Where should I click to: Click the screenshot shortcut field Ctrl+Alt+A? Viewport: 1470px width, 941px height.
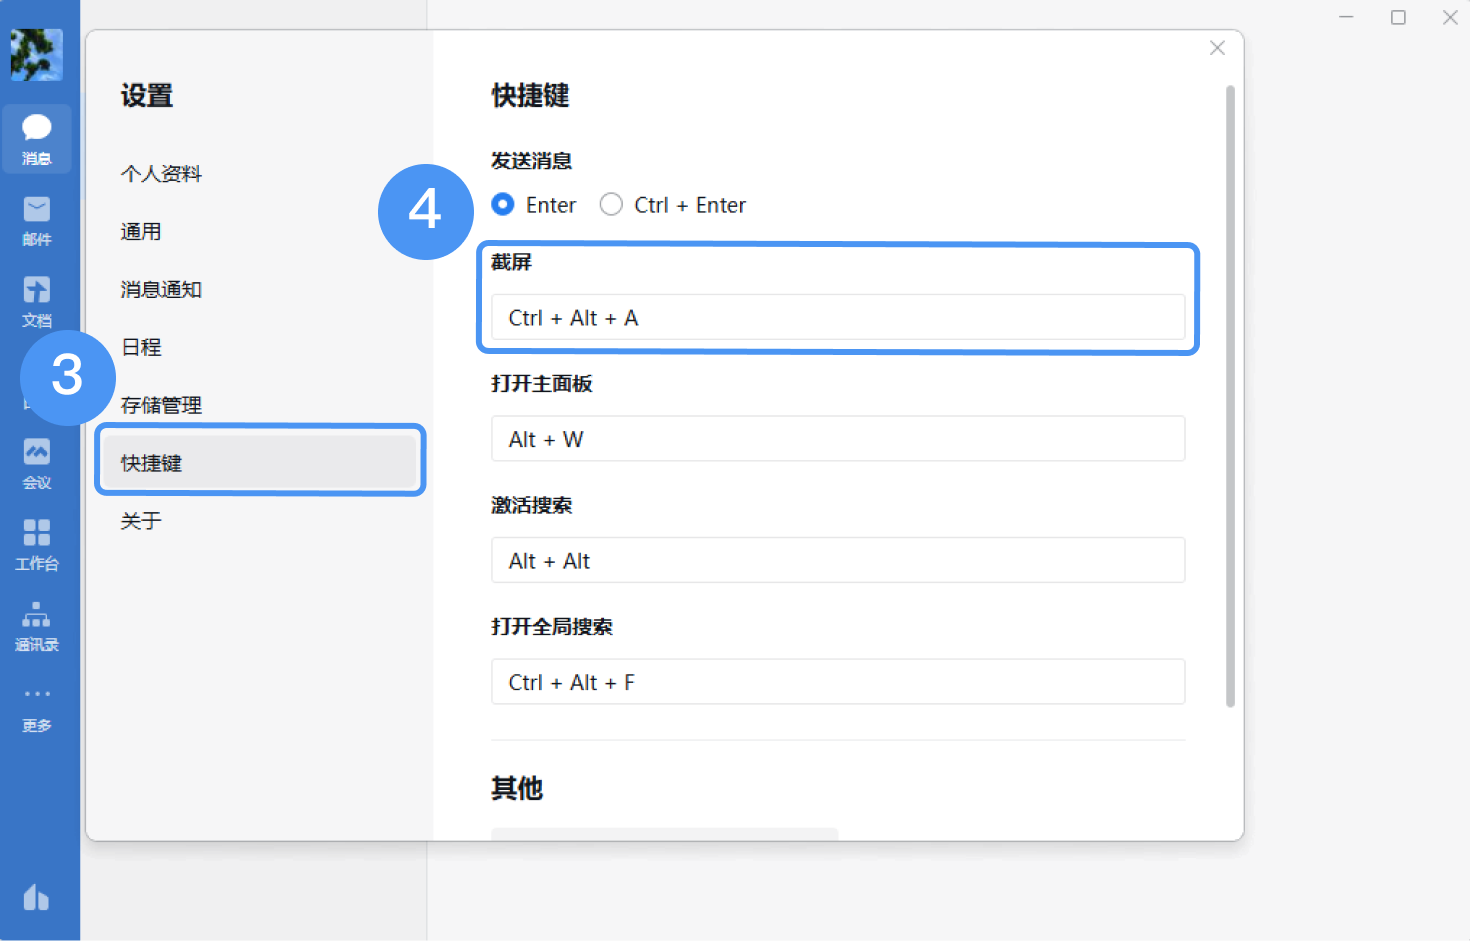point(837,317)
